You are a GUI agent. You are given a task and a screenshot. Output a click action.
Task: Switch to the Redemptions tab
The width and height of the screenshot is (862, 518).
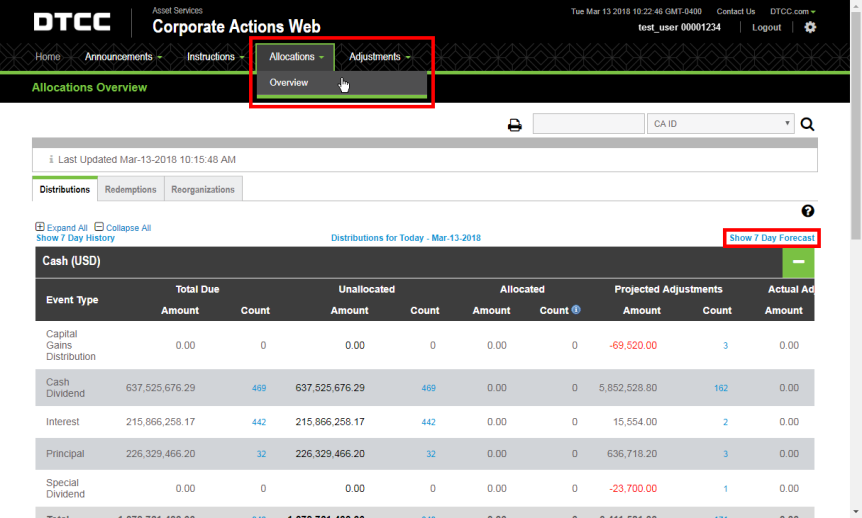[x=131, y=189]
